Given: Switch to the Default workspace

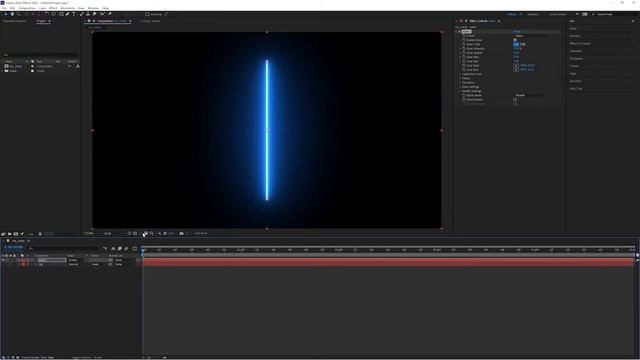Looking at the screenshot, I should (x=512, y=14).
